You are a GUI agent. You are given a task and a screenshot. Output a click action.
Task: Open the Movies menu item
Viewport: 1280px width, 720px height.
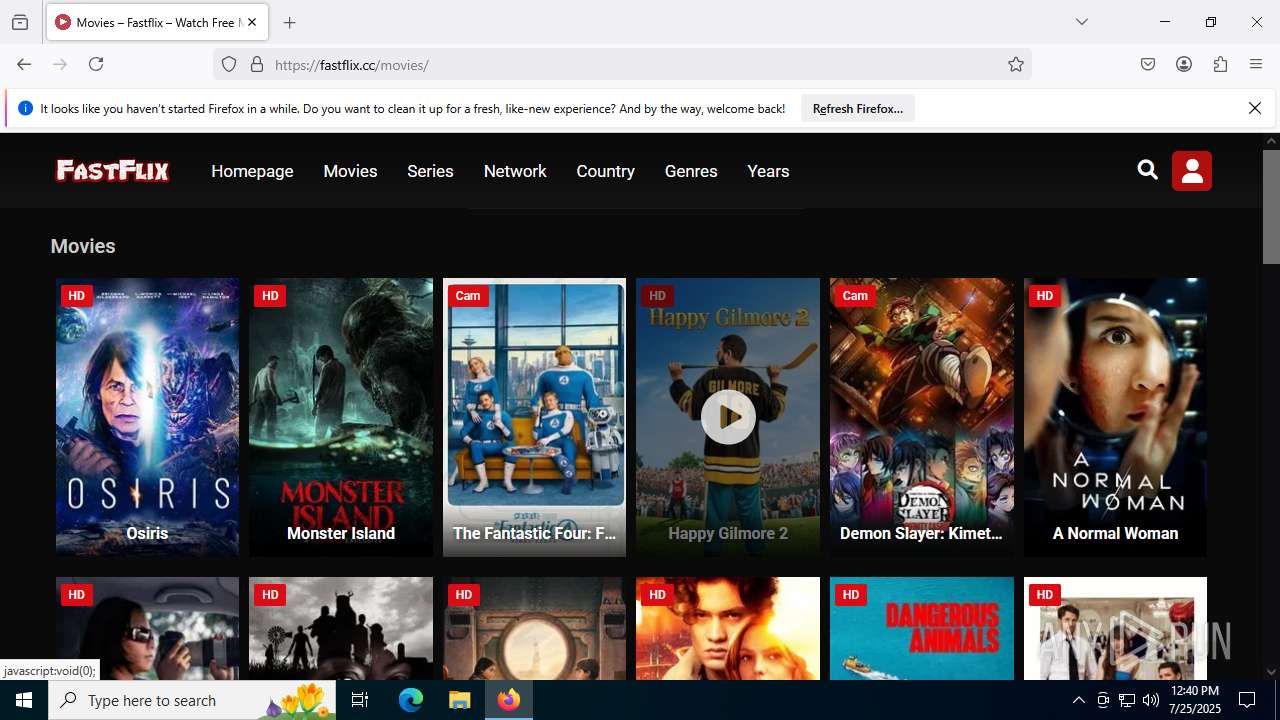click(350, 171)
